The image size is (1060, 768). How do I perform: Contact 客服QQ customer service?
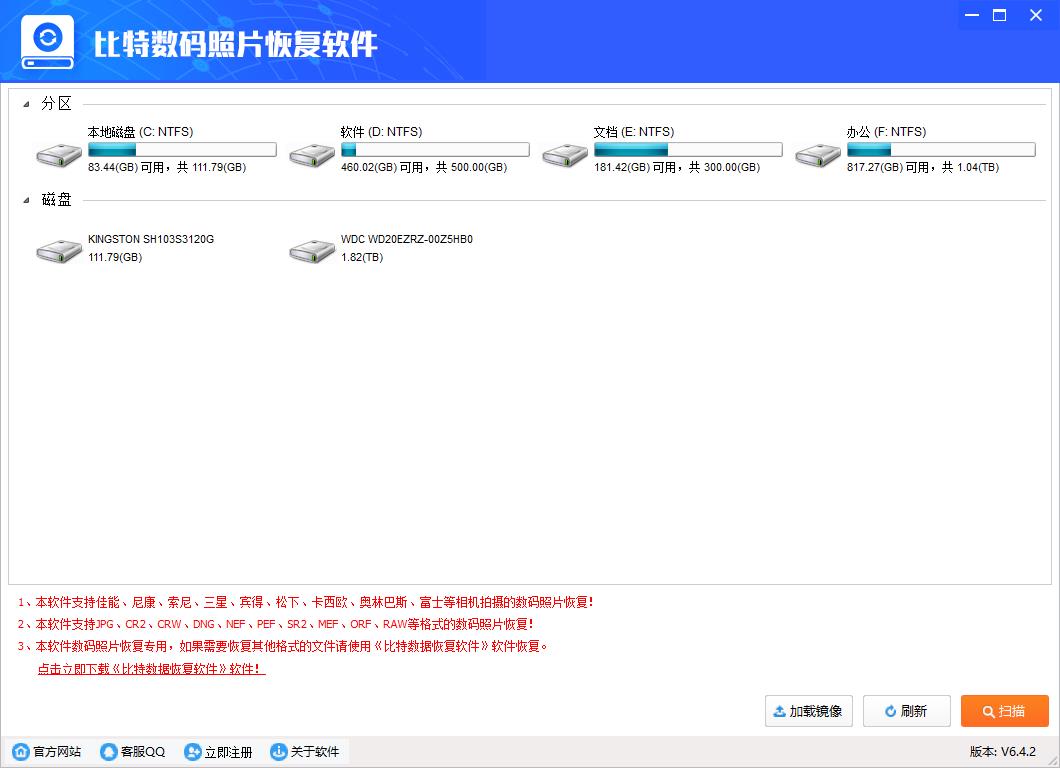[x=133, y=752]
